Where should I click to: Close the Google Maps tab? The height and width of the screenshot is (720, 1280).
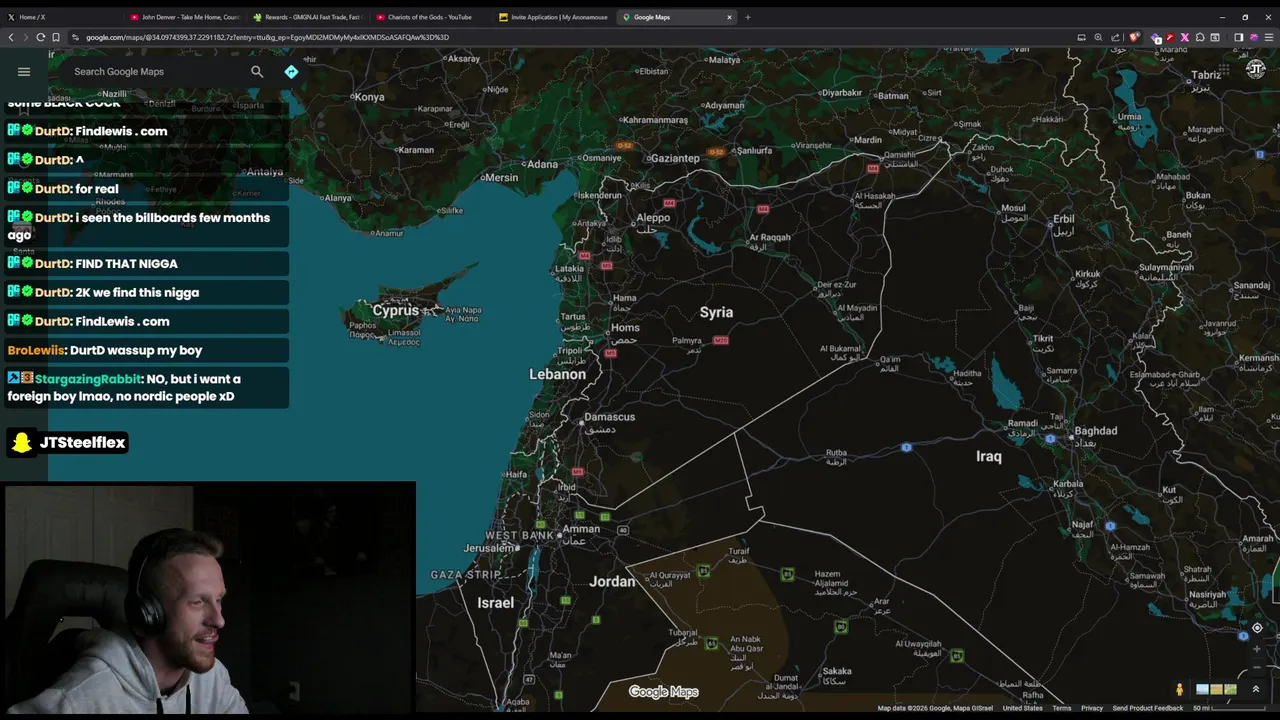[729, 17]
